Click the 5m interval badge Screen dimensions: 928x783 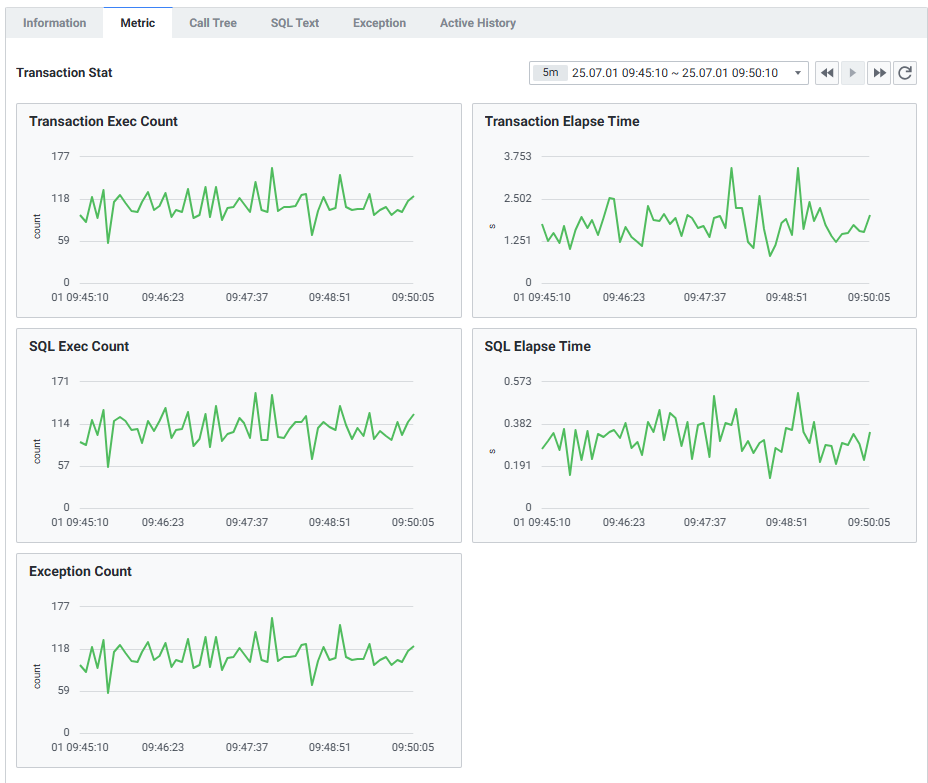[550, 73]
